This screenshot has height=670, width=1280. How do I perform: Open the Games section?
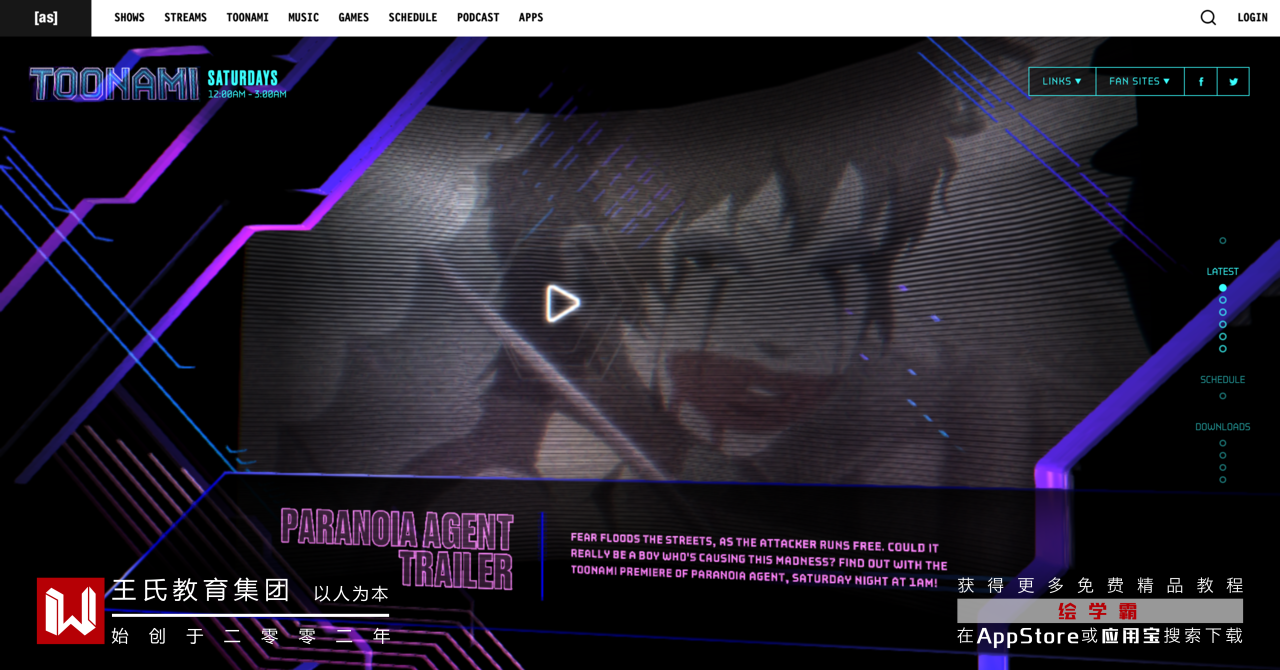point(353,18)
